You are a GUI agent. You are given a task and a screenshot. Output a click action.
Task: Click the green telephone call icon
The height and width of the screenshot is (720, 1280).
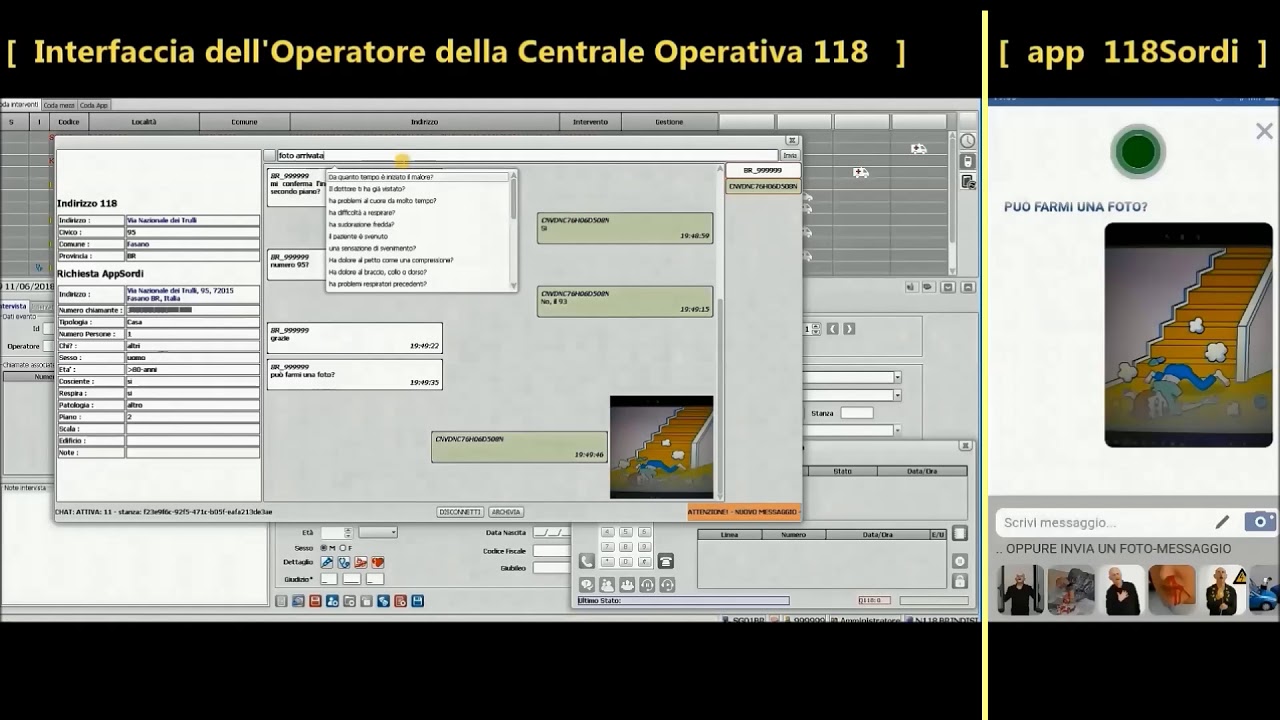[x=587, y=561]
